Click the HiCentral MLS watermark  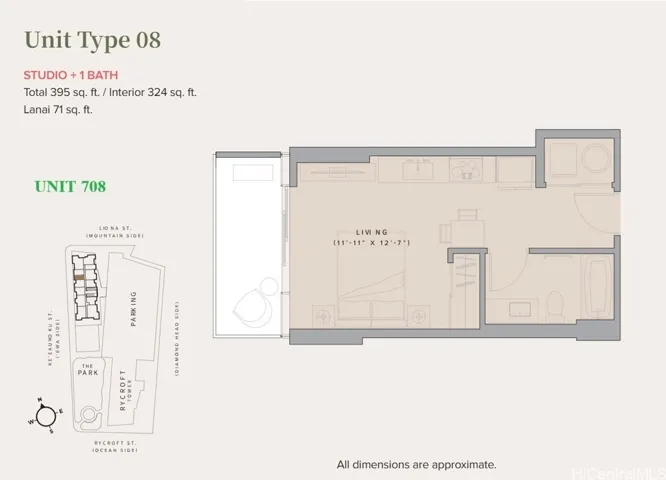coord(618,473)
